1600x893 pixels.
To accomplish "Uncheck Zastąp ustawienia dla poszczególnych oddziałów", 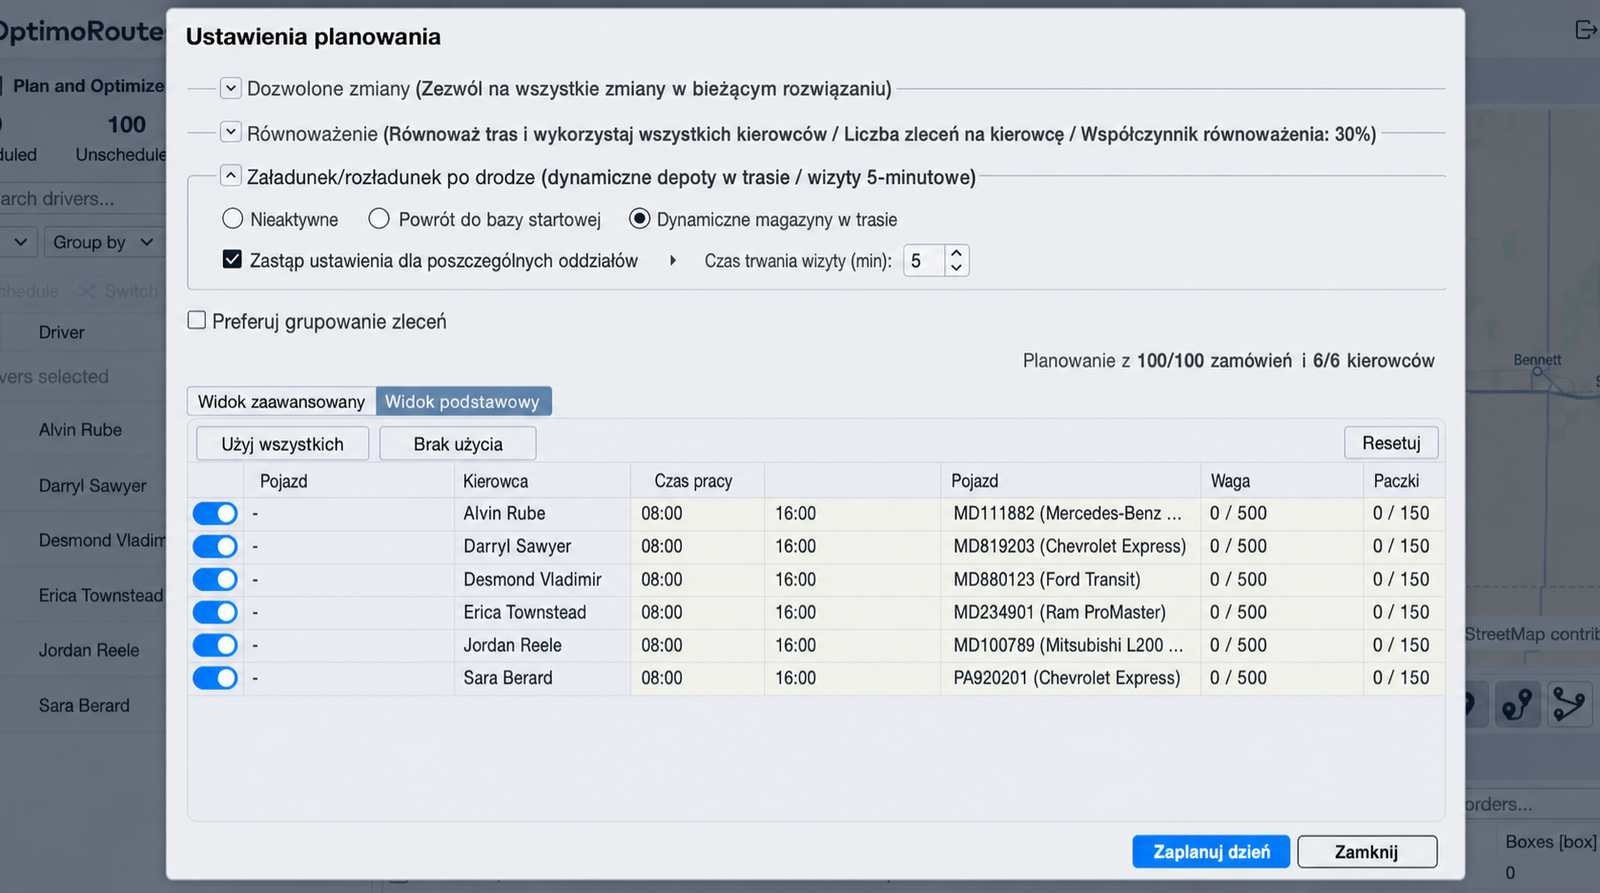I will (x=232, y=260).
